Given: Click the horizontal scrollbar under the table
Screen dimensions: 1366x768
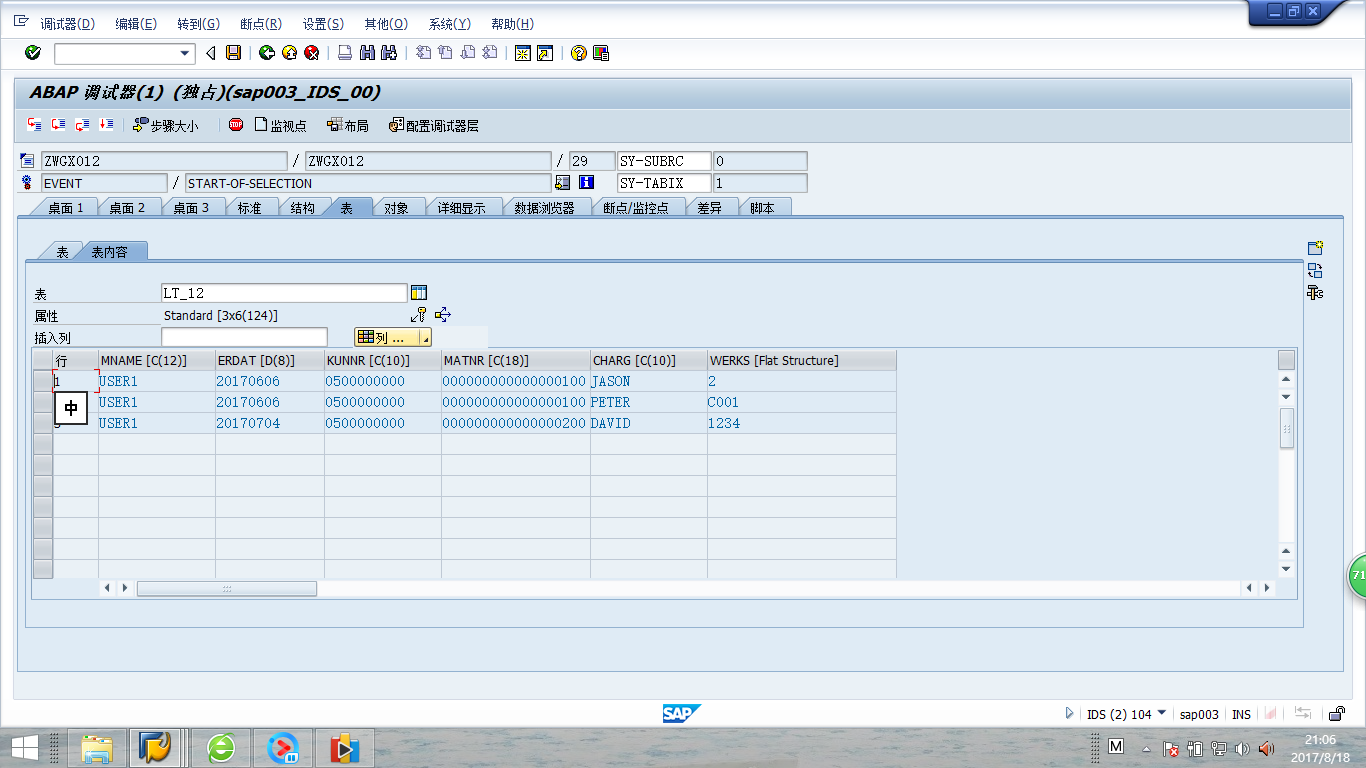Looking at the screenshot, I should coord(226,588).
